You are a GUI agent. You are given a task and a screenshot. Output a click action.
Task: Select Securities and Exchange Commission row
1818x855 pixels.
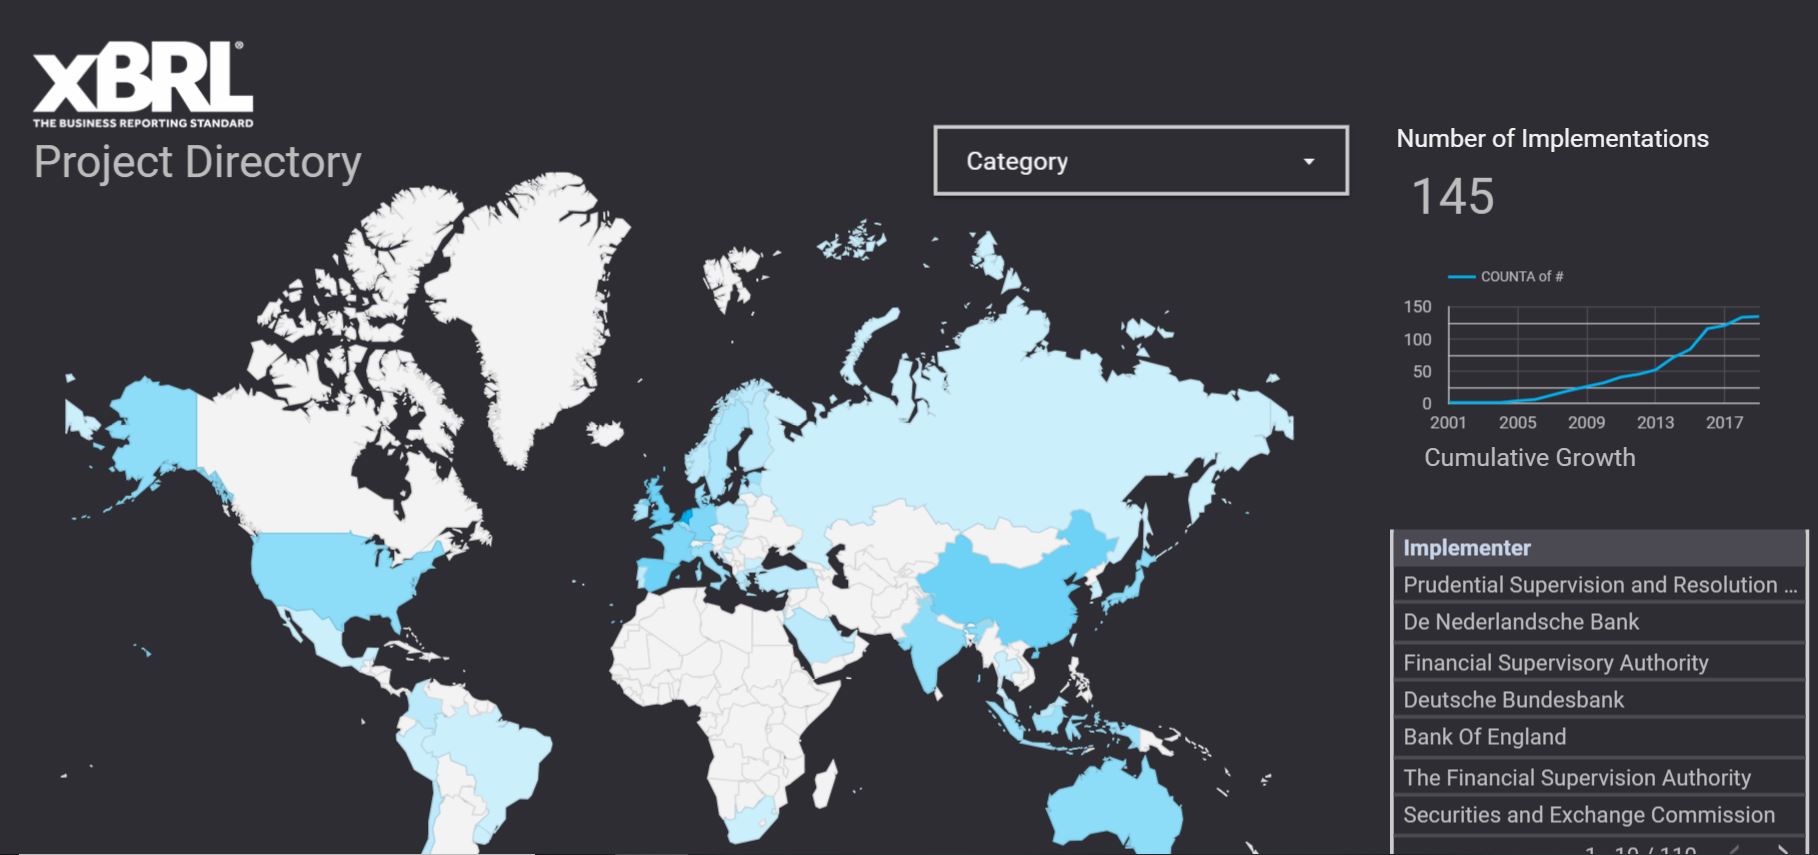(x=1599, y=815)
